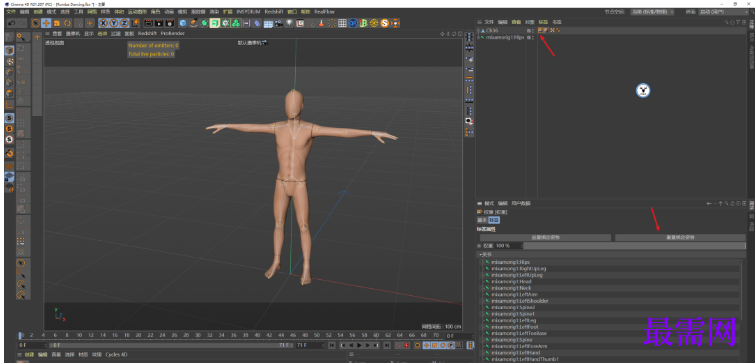755x363 pixels.
Task: Toggle the Y axis lock
Action: (x=114, y=23)
